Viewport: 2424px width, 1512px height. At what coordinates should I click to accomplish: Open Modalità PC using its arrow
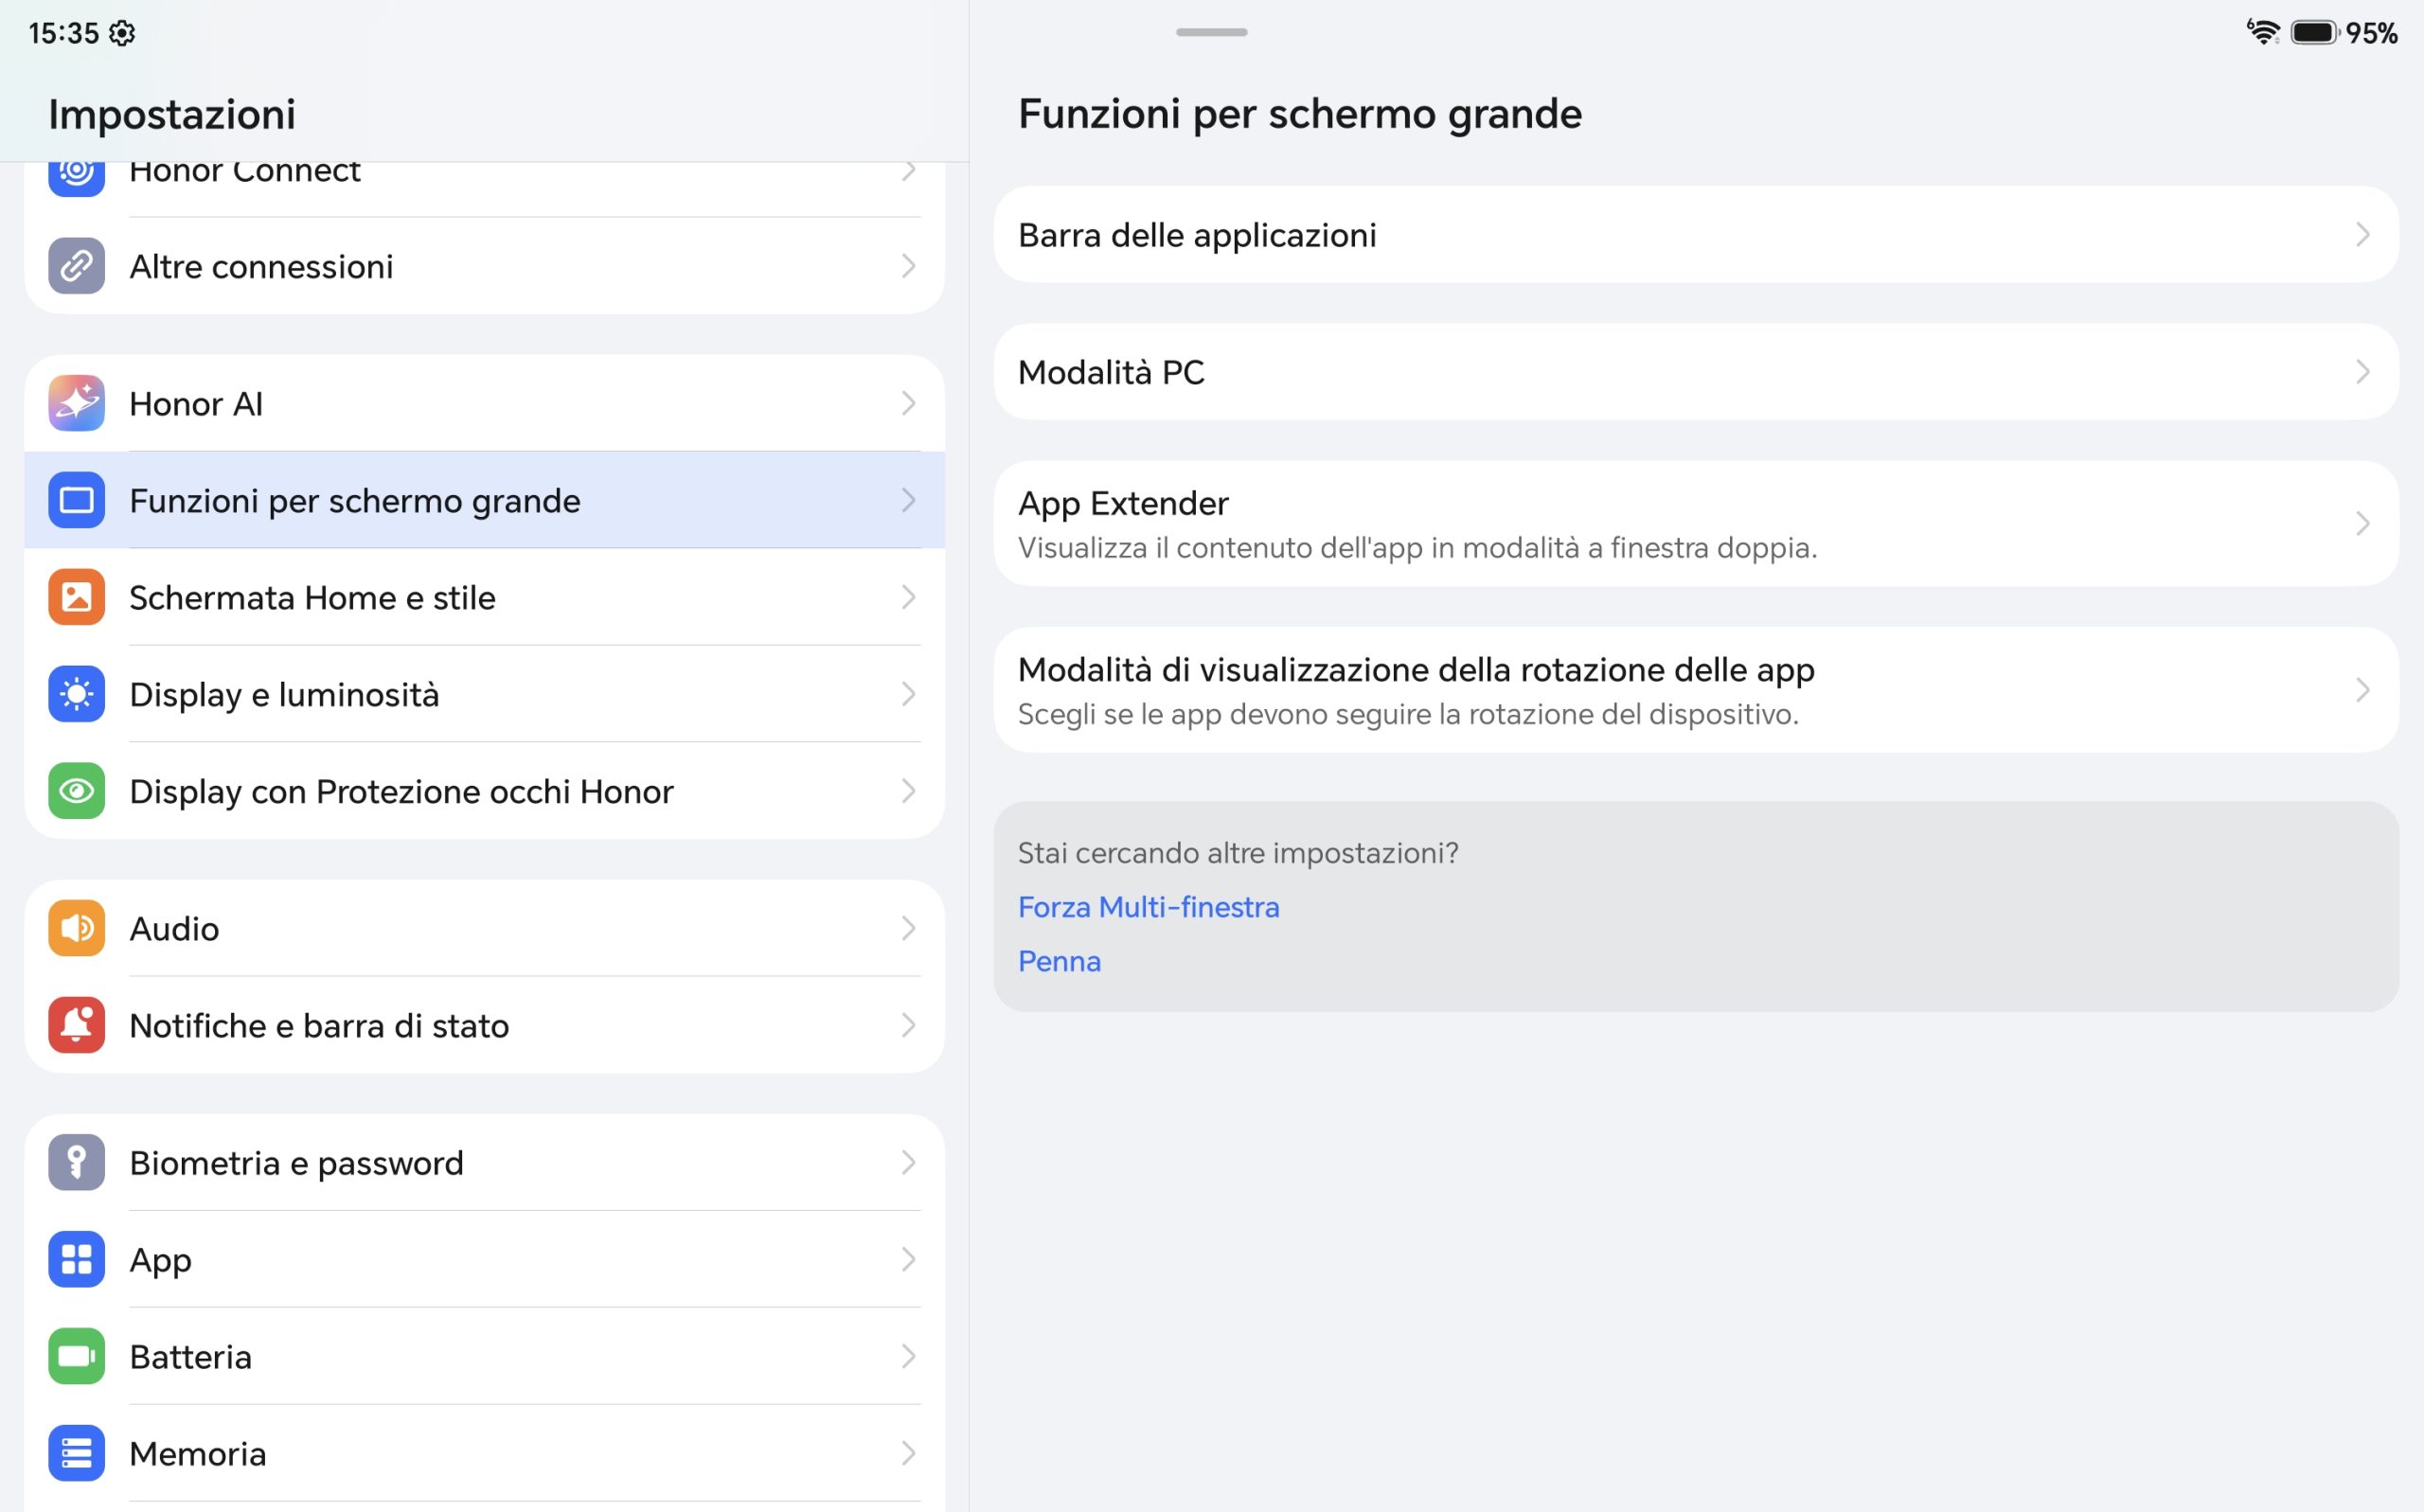2362,372
